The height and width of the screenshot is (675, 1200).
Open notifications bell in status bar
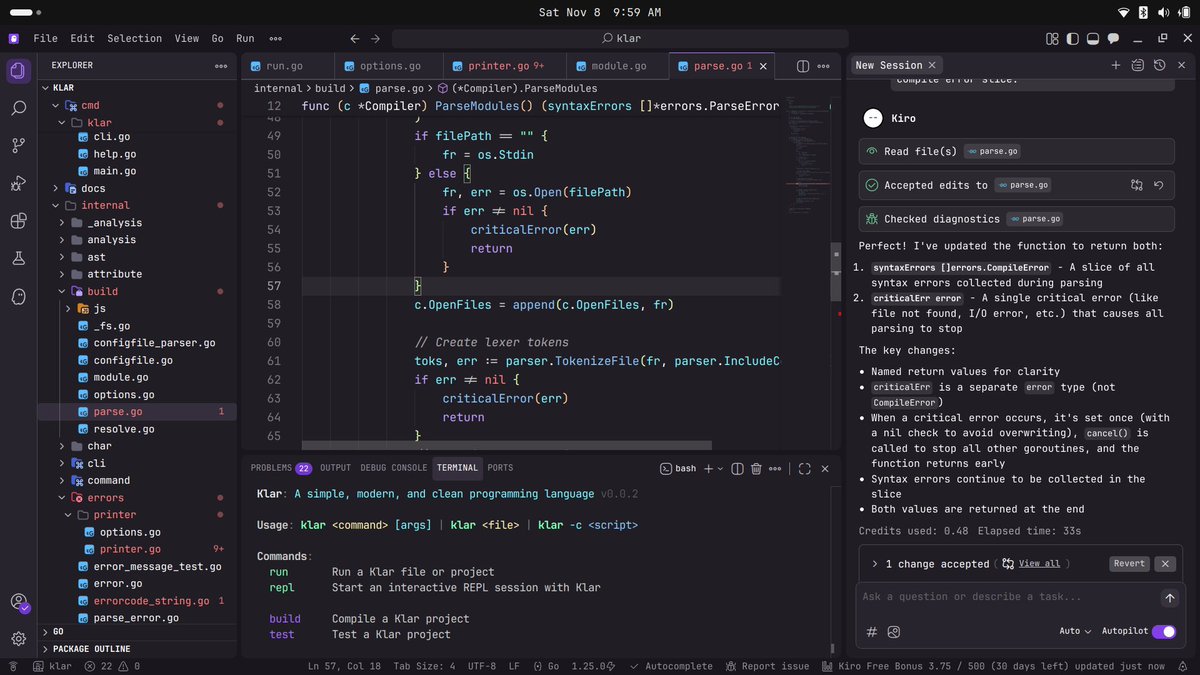point(1182,666)
